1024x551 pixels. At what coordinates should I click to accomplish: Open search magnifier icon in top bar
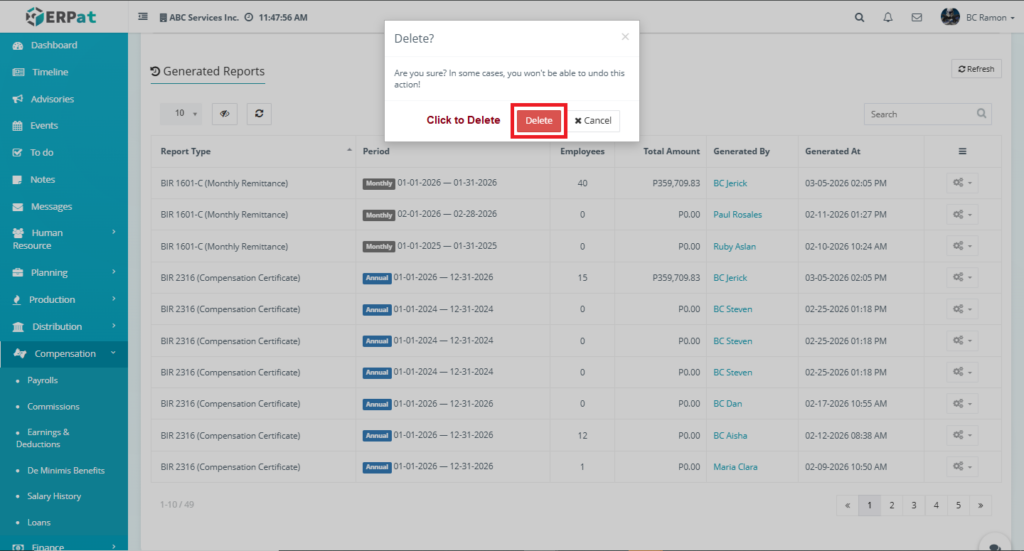(x=860, y=17)
